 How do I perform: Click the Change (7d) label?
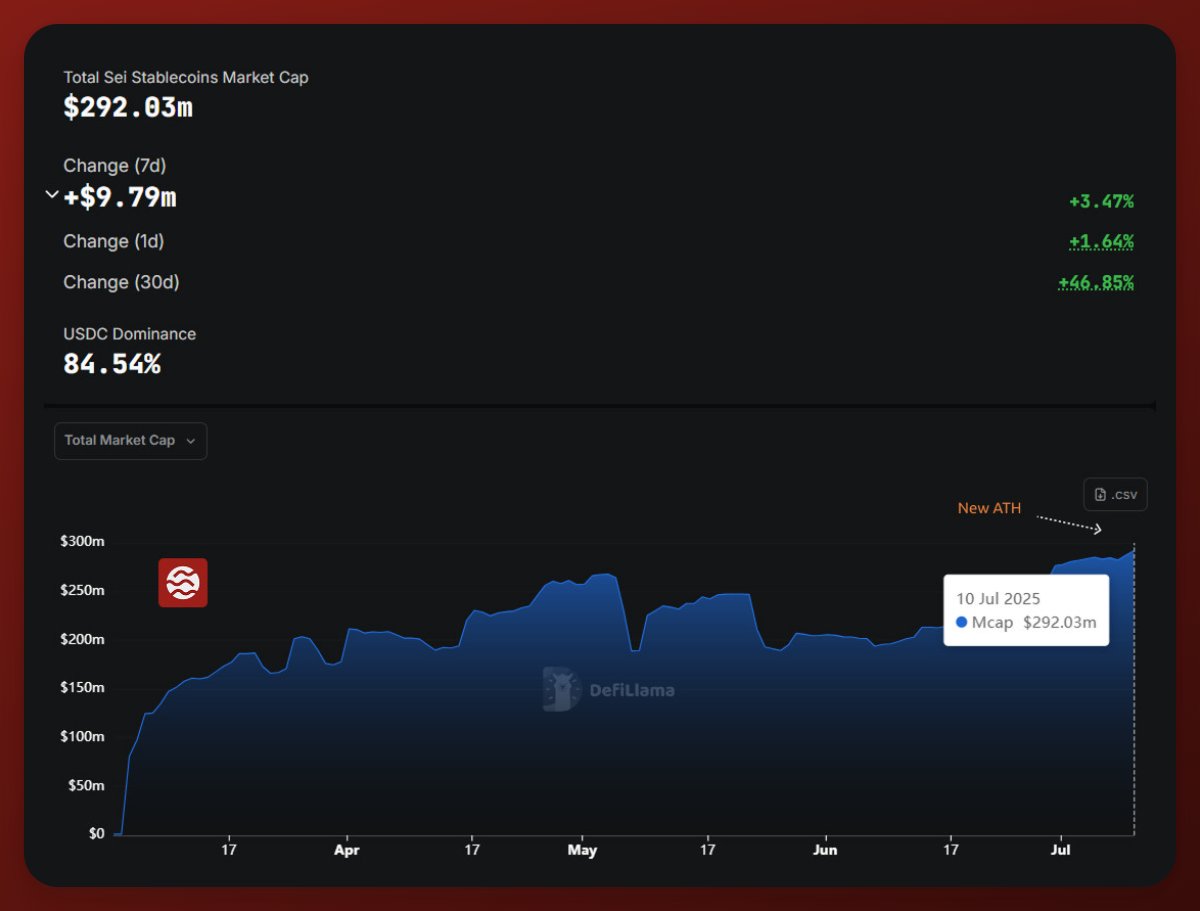(114, 165)
